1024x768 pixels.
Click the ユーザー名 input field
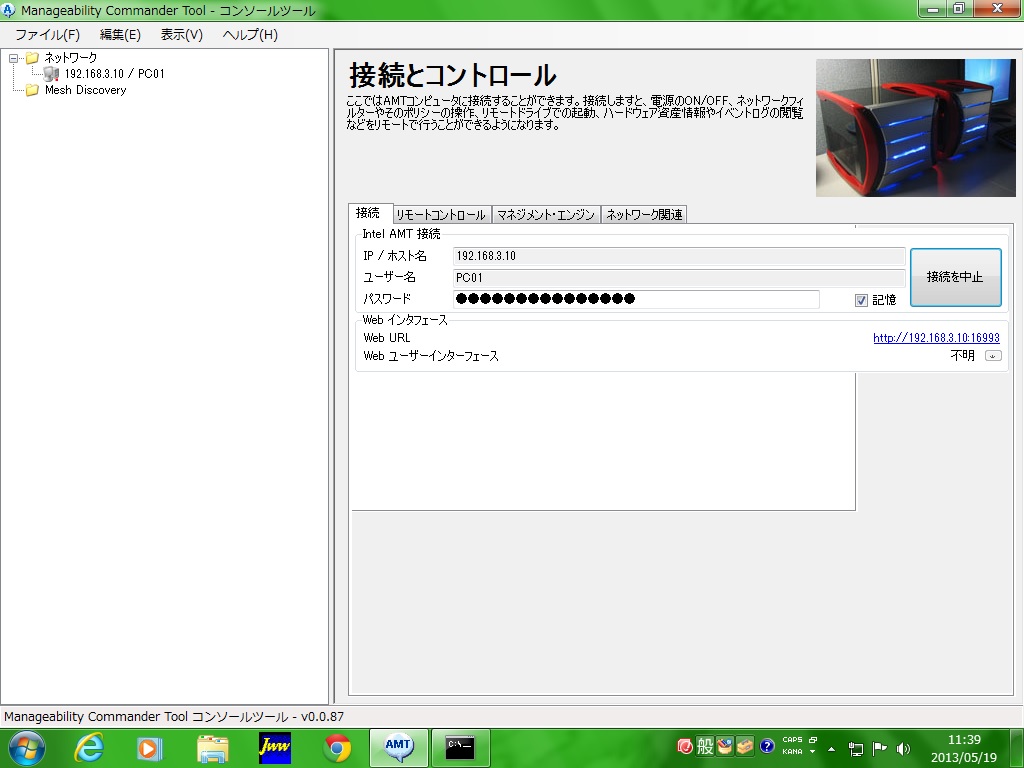[679, 278]
